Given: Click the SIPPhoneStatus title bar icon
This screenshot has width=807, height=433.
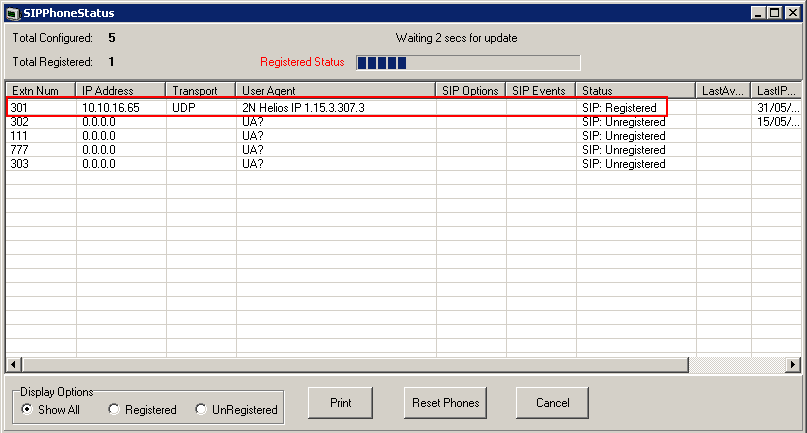Looking at the screenshot, I should click(x=13, y=13).
